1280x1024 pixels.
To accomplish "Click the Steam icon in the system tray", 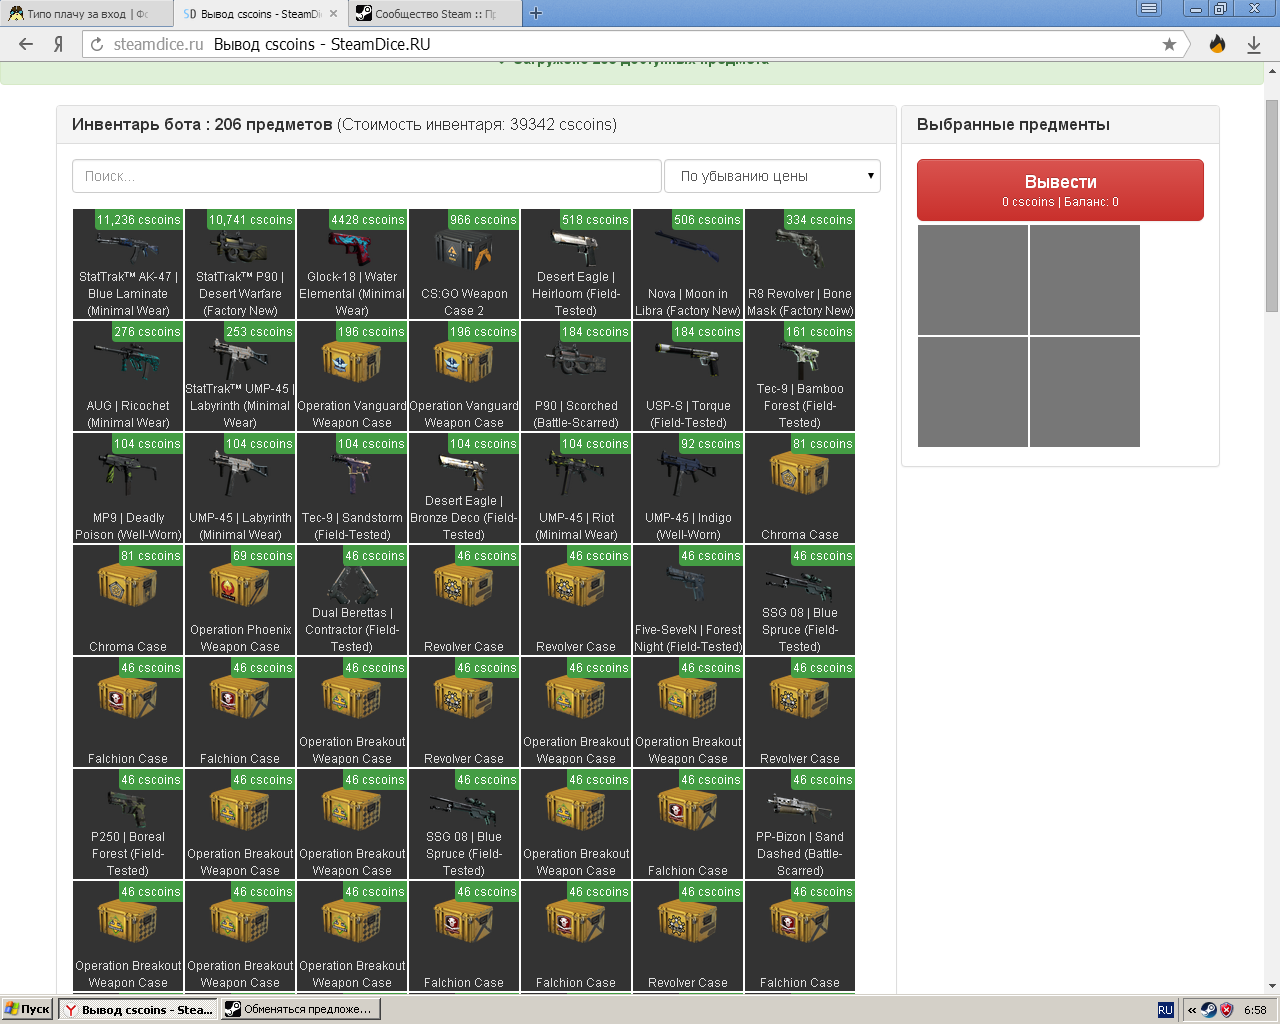I will (x=1209, y=1010).
